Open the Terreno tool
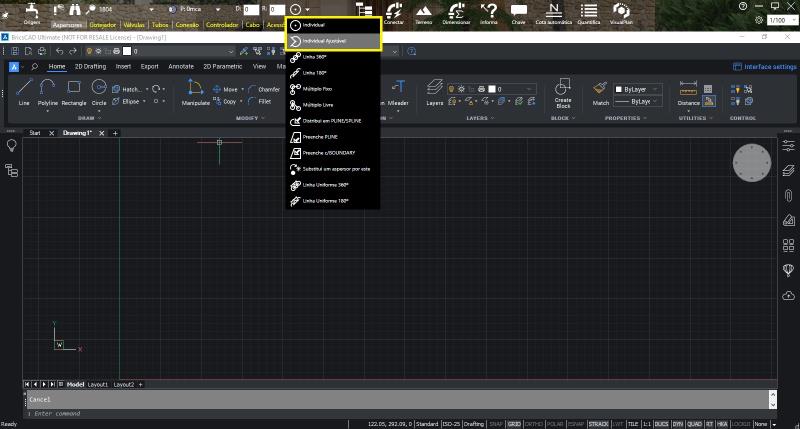 click(x=424, y=13)
